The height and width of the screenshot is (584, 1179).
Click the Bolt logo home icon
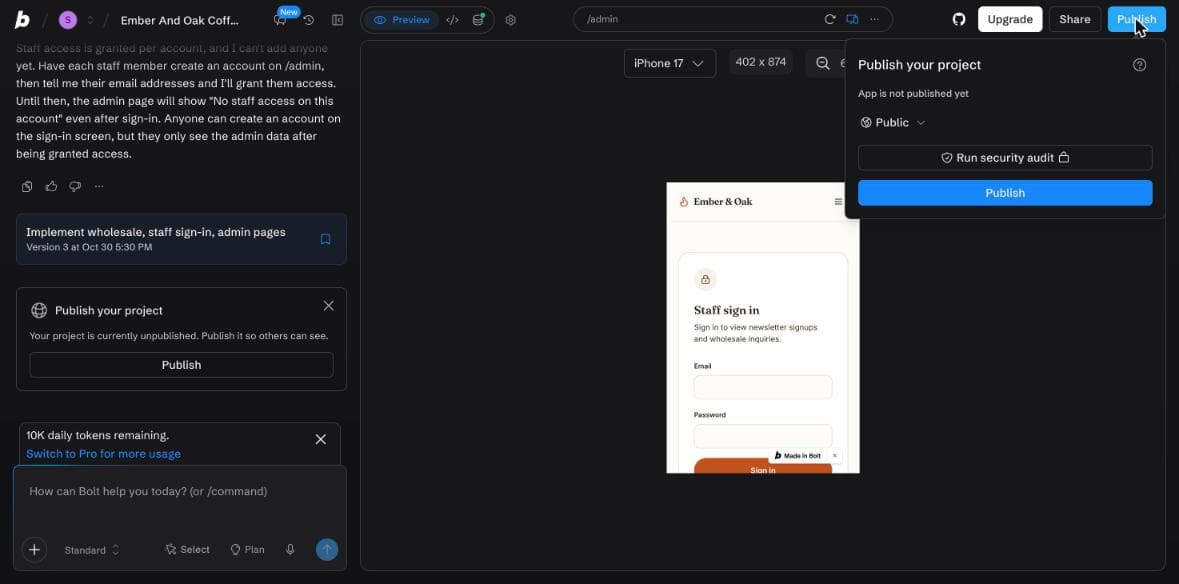tap(22, 20)
